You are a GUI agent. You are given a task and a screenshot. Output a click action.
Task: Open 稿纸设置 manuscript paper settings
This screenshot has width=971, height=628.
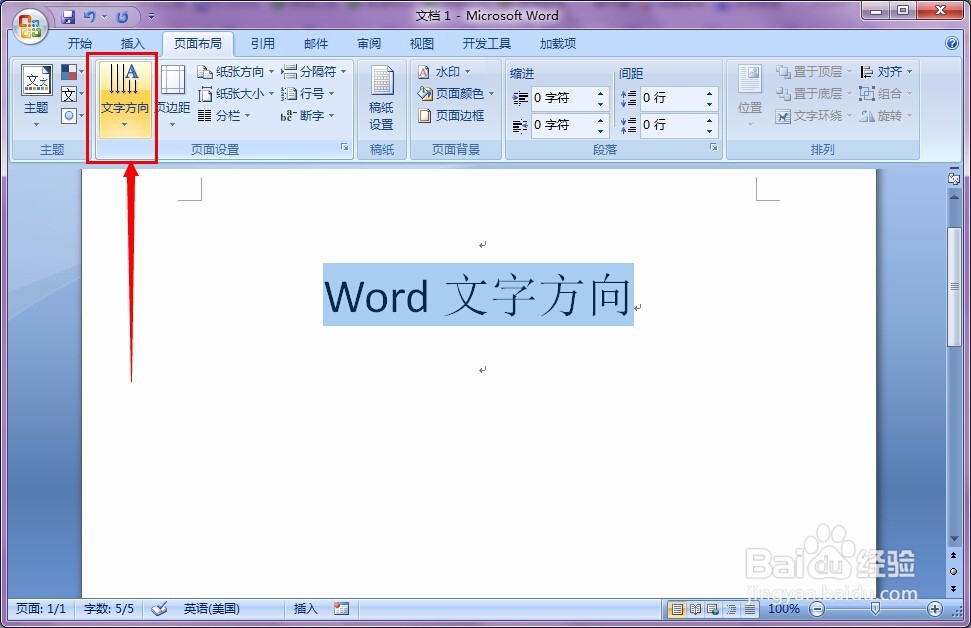coord(381,98)
